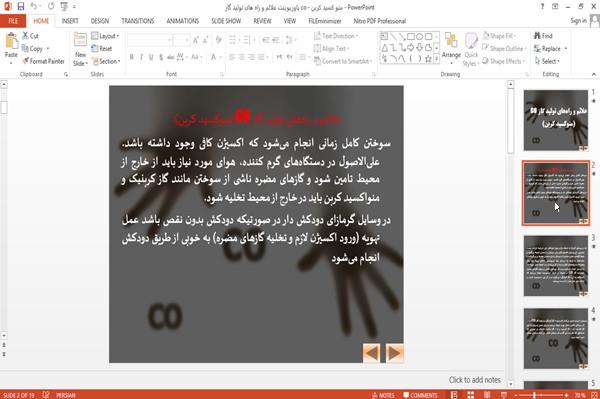Open the Section dropdown menu
Screen dimensions: 600x399
pyautogui.click(x=106, y=61)
